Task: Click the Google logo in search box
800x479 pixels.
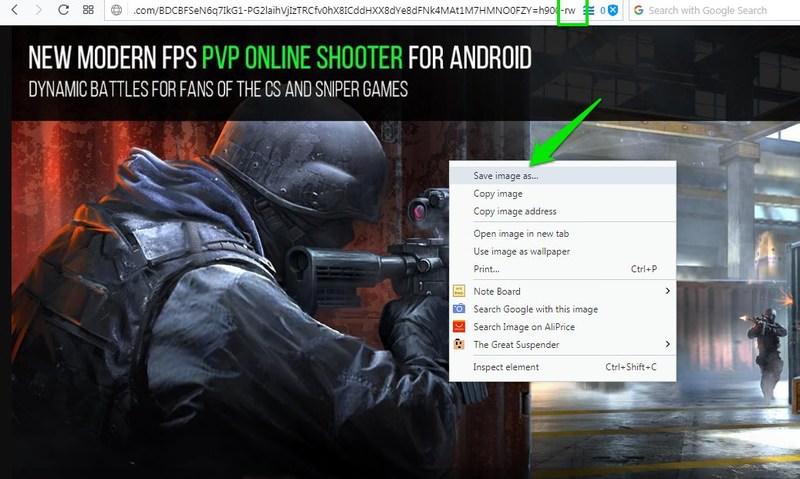Action: (638, 10)
